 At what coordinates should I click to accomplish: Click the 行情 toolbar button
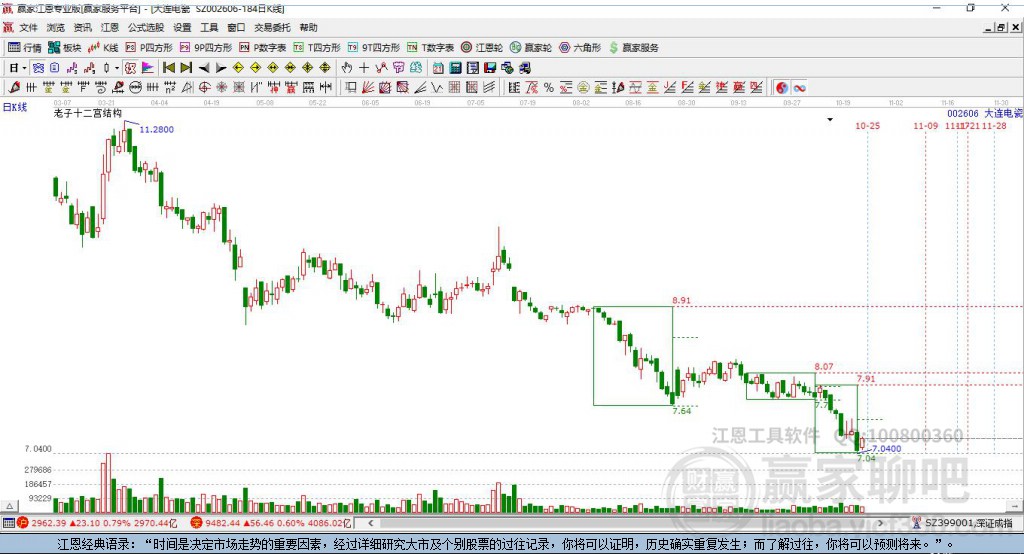[24, 48]
